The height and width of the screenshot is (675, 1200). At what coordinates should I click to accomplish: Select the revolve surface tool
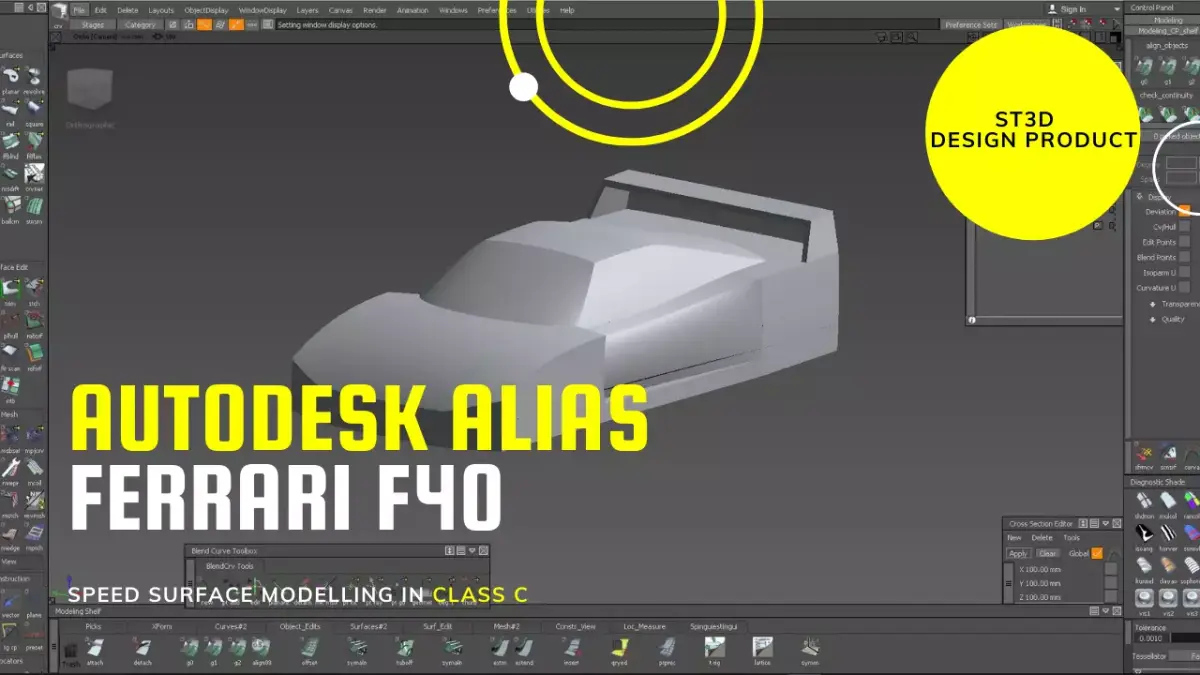[34, 78]
